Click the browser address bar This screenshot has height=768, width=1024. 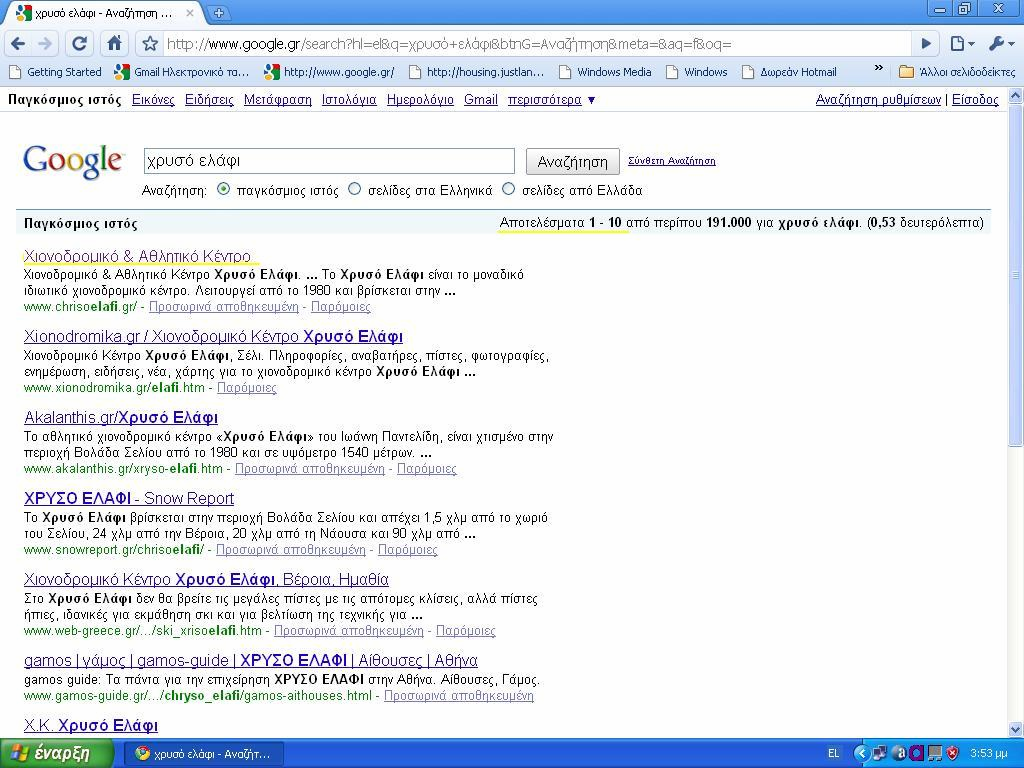(536, 44)
